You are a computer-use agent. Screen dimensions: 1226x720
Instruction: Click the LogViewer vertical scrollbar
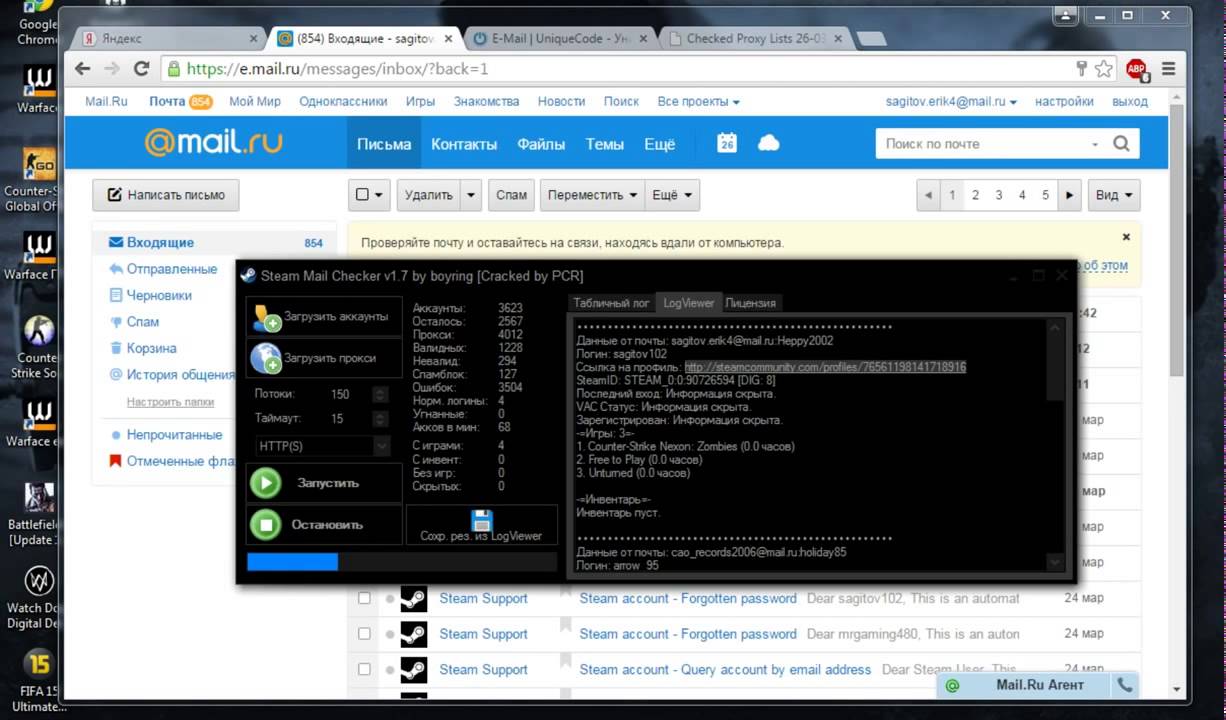click(1054, 445)
